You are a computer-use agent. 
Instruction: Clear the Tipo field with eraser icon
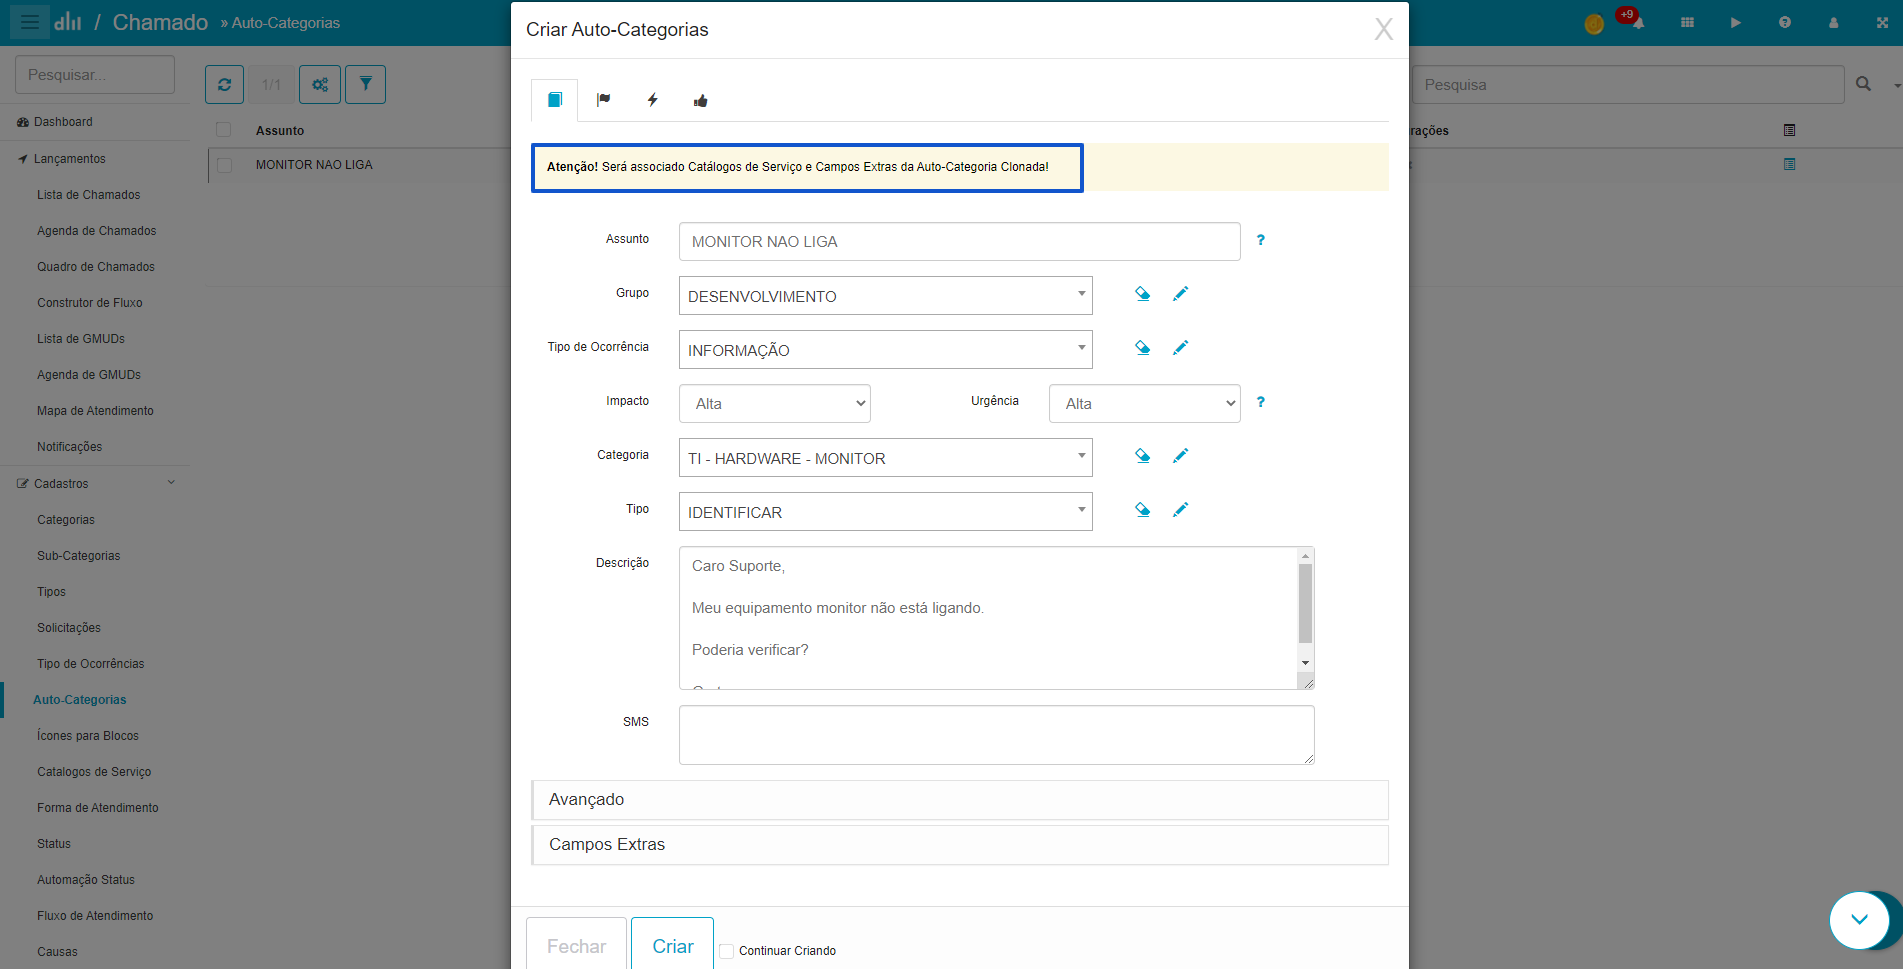point(1142,510)
